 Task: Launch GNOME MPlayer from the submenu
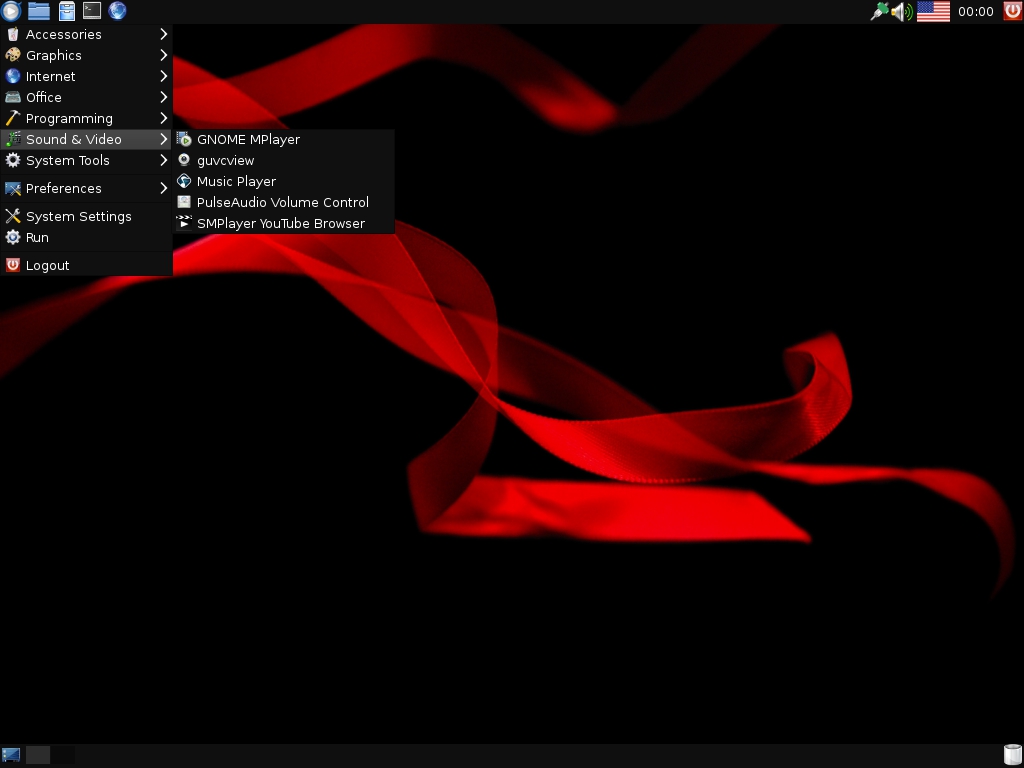click(x=248, y=139)
